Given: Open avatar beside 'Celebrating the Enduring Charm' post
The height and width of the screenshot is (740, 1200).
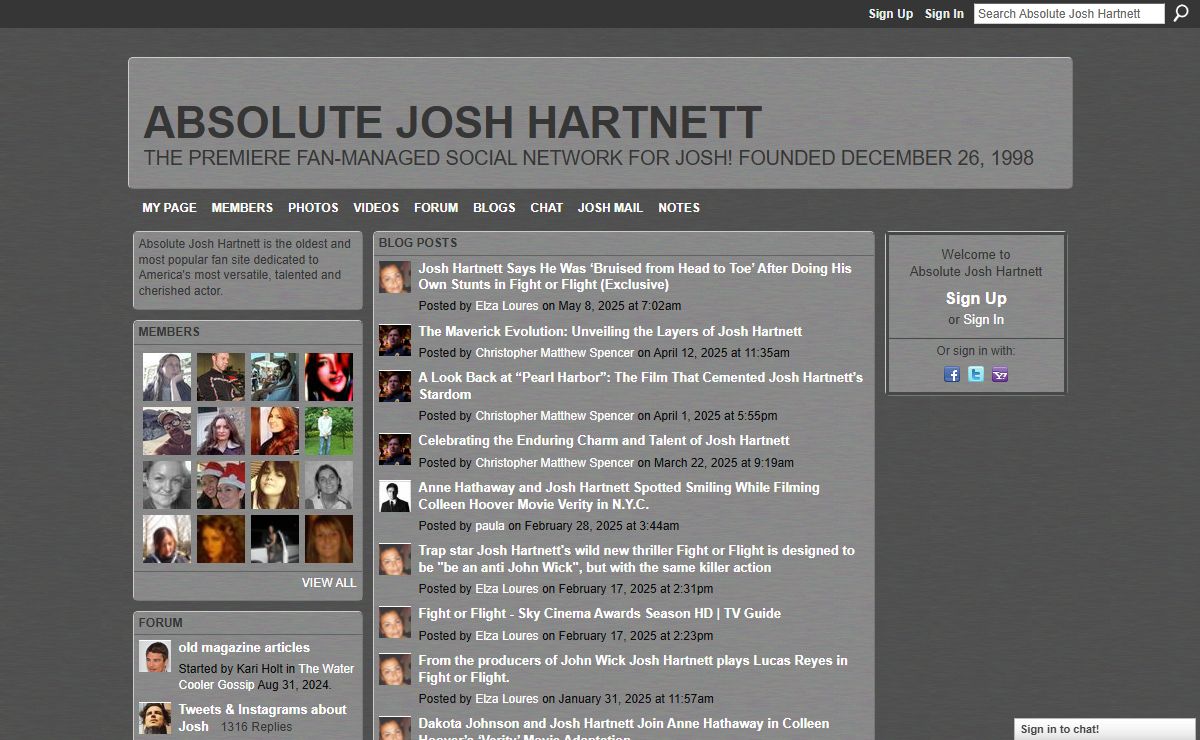Looking at the screenshot, I should tap(395, 449).
